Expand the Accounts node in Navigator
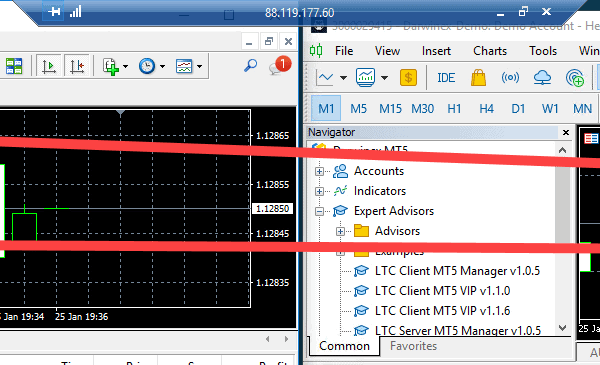This screenshot has width=600, height=365. pyautogui.click(x=319, y=171)
